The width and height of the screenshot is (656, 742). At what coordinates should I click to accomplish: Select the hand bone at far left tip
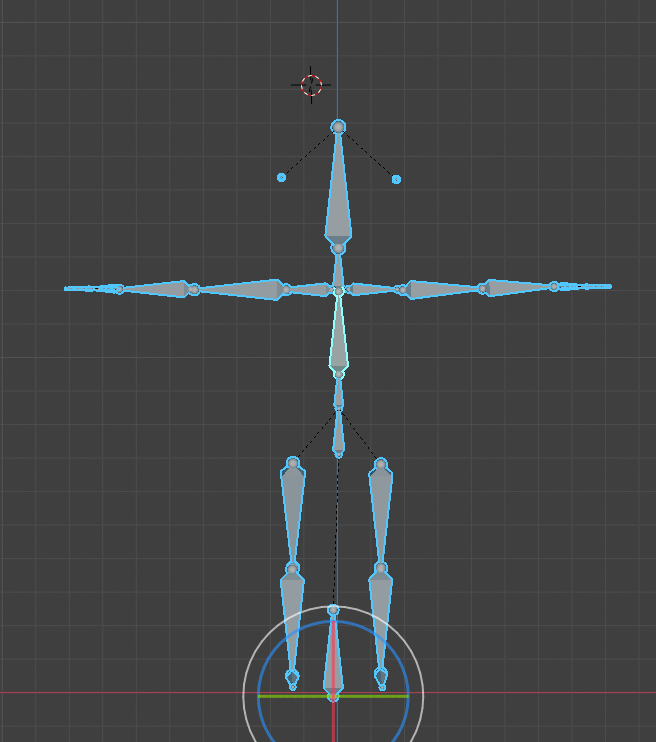click(x=92, y=288)
